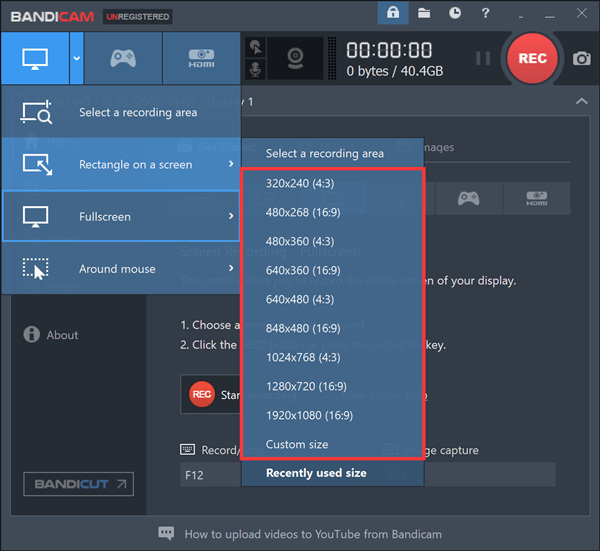Toggle the webcam overlay icon
The height and width of the screenshot is (551, 600).
(x=295, y=58)
